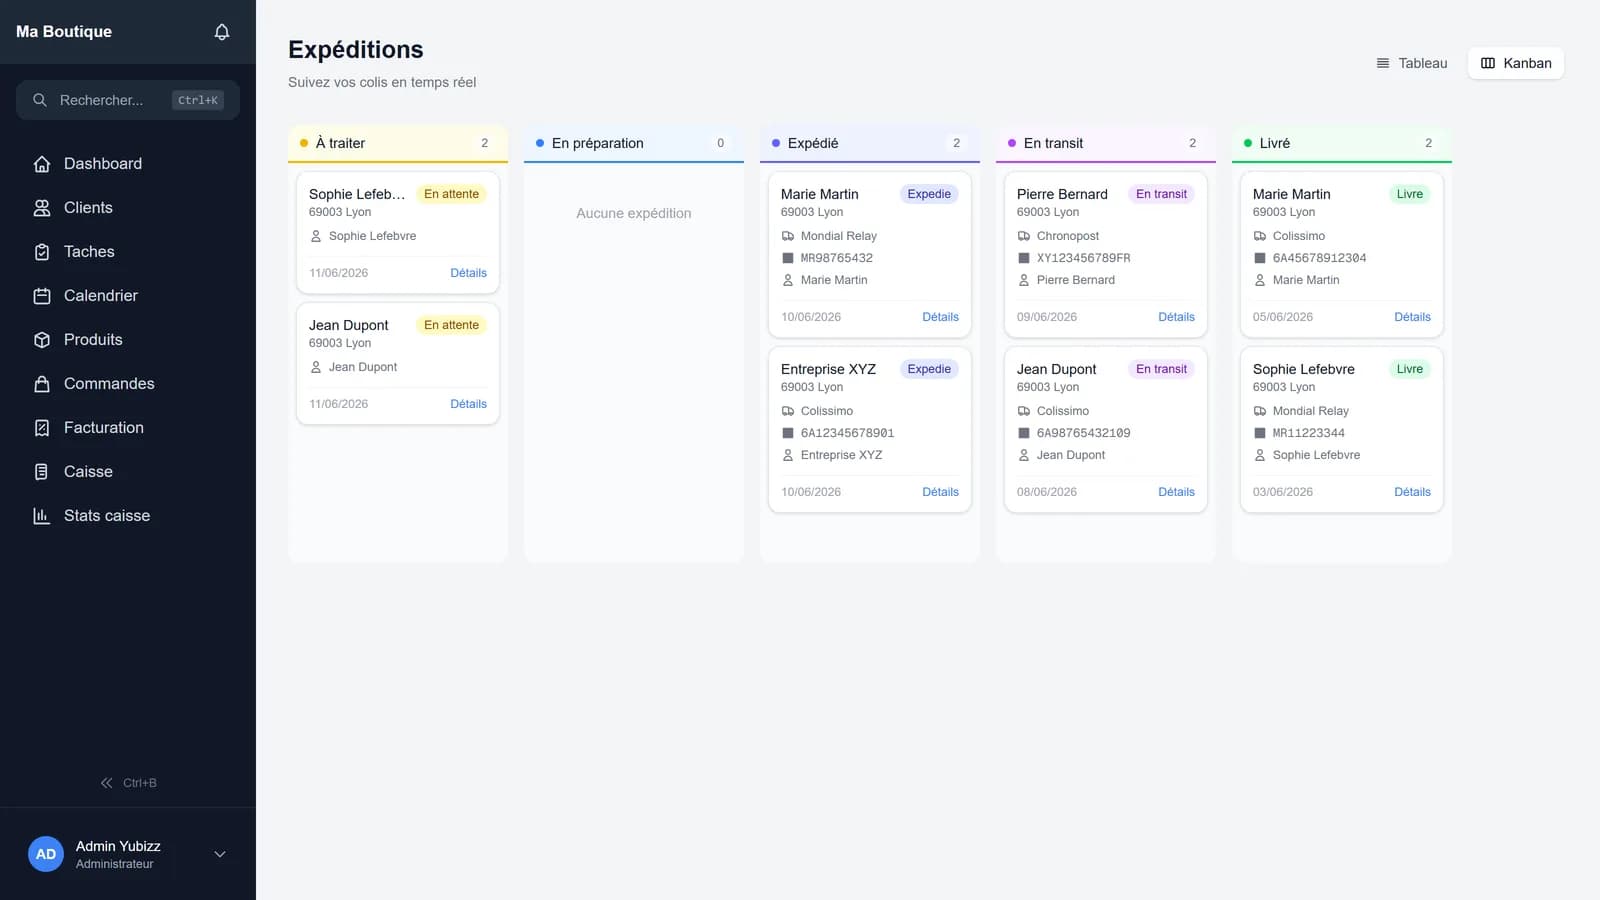The height and width of the screenshot is (900, 1600).
Task: Click truck icon beside Mondial Relay in Expédié Marie Martin card
Action: point(788,236)
